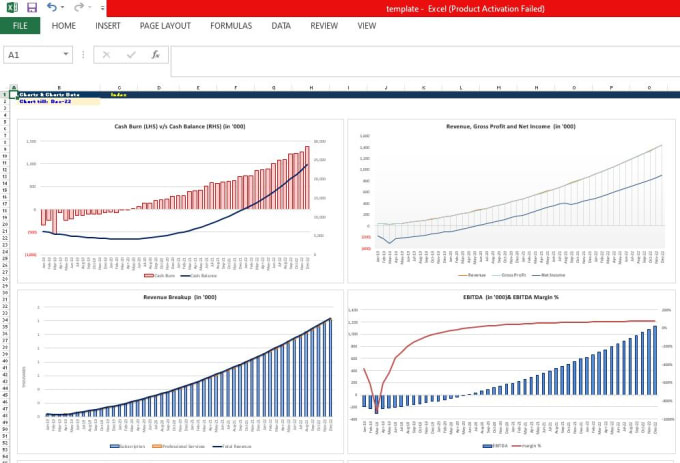Switch to the DATA tab
Screen dimensions: 680x463
(281, 26)
